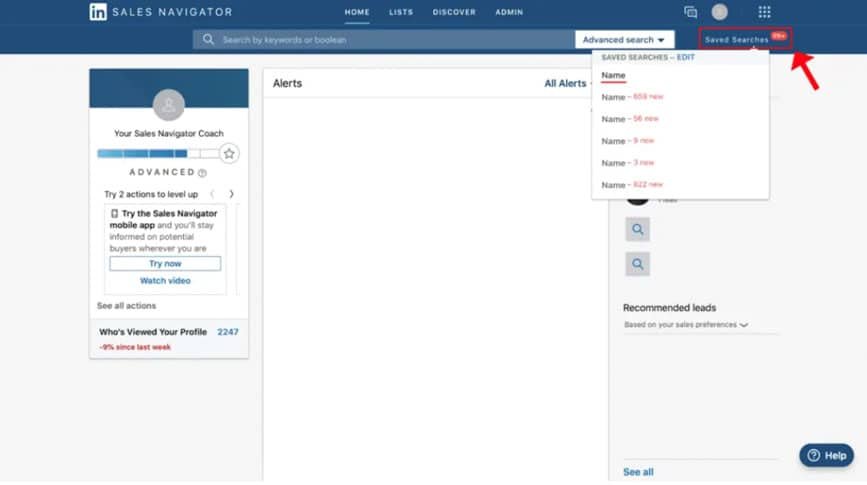
Task: Click the help icon beside ADVANCED
Action: coord(202,173)
